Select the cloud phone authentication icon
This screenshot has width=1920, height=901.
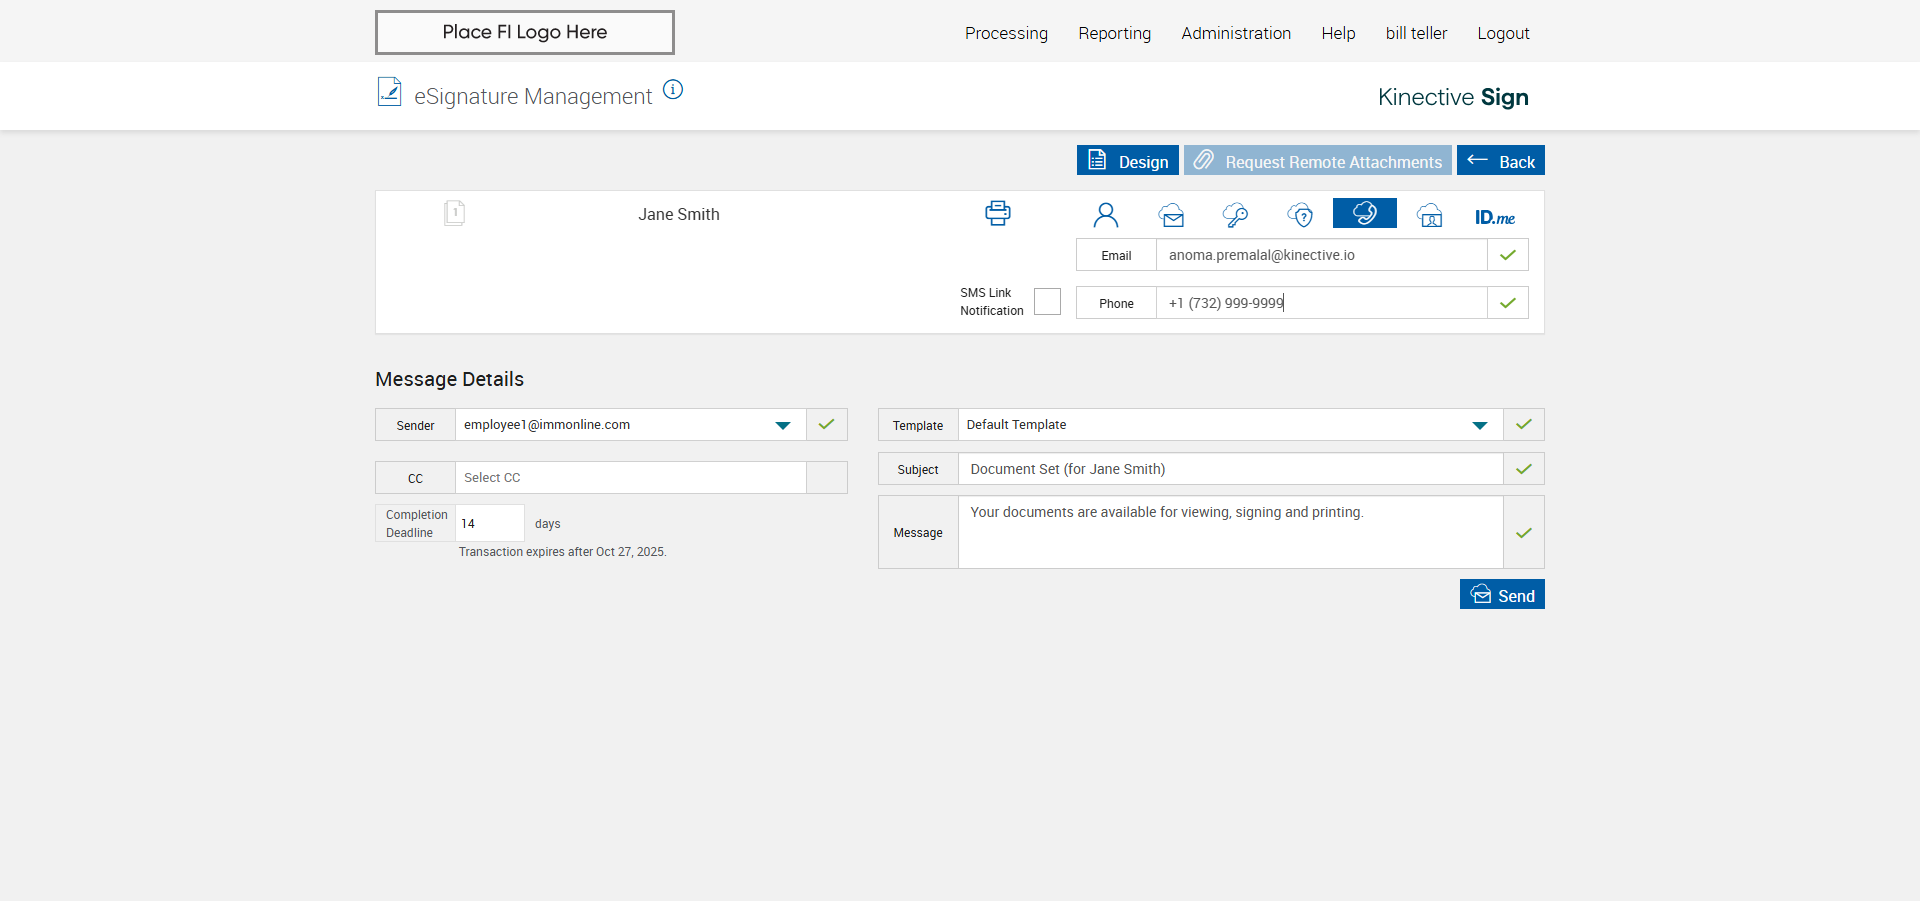coord(1364,213)
